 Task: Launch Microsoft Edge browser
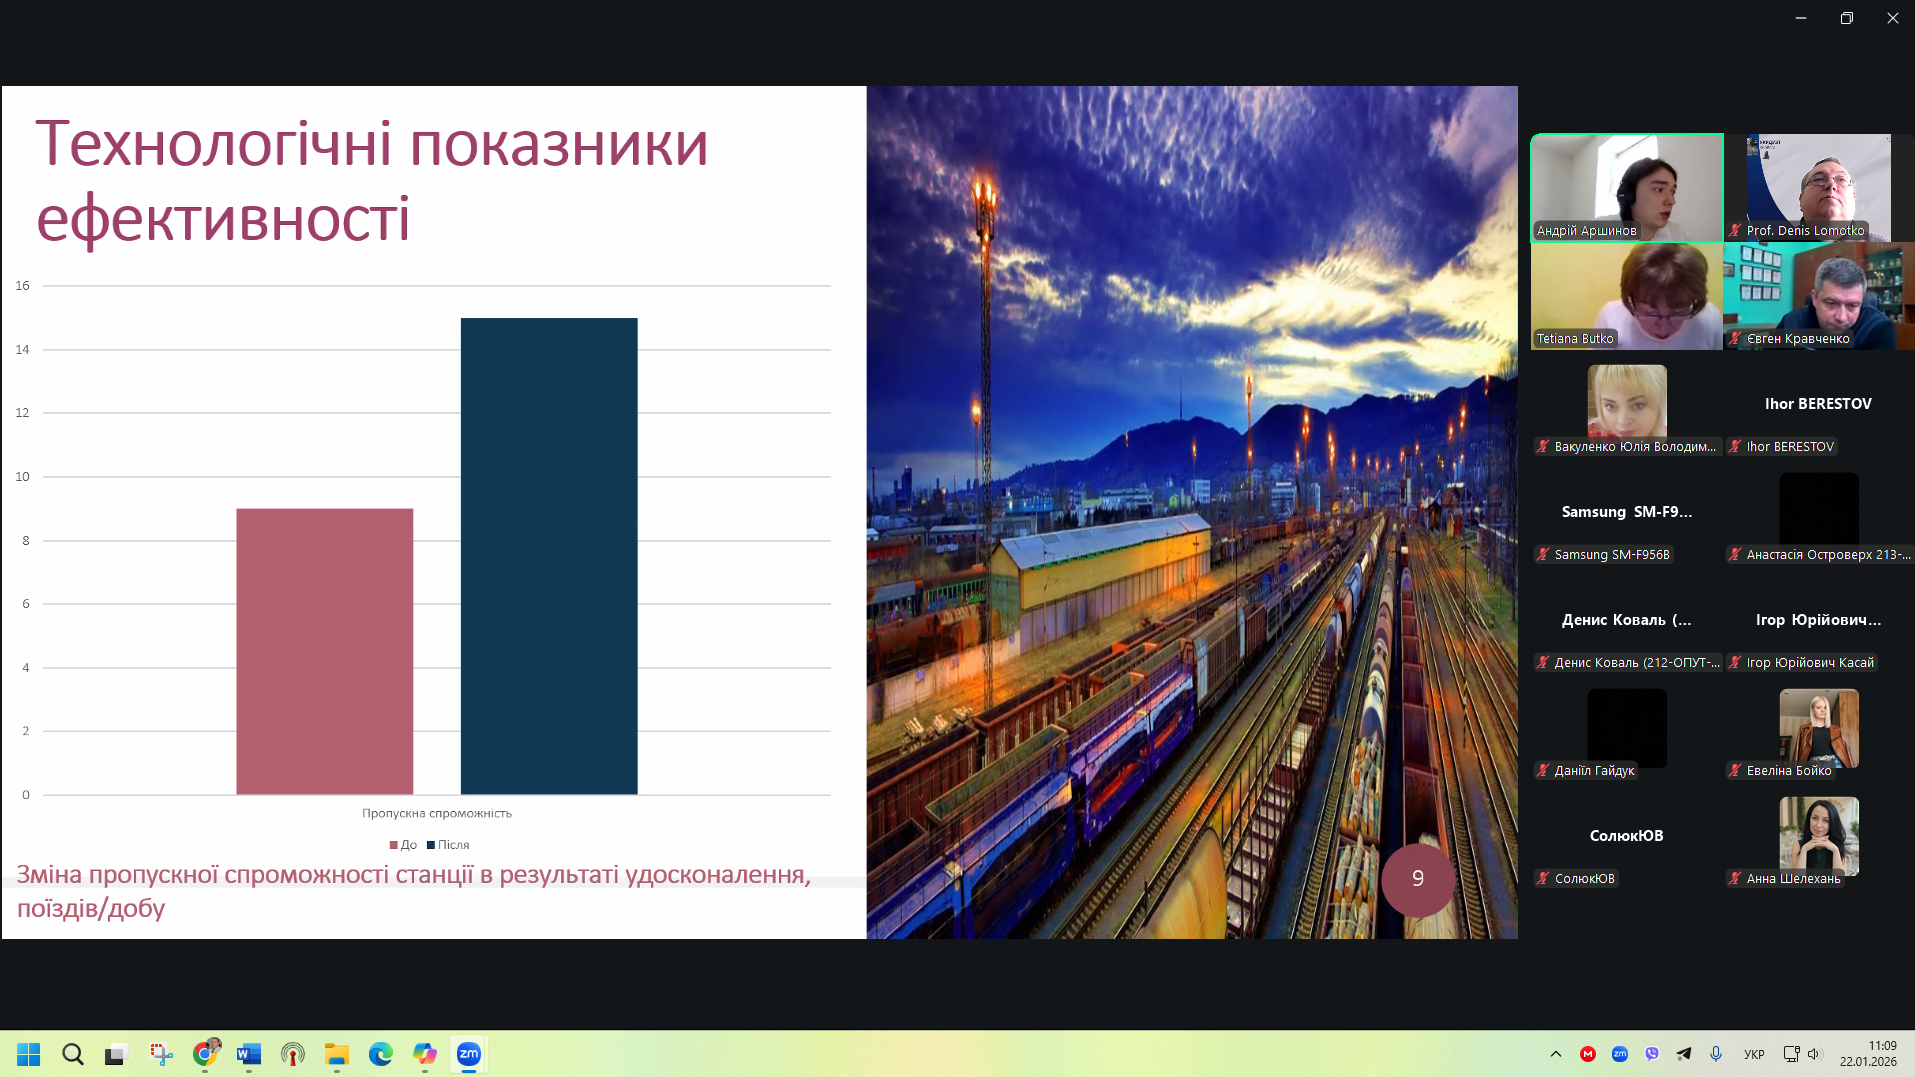tap(381, 1054)
